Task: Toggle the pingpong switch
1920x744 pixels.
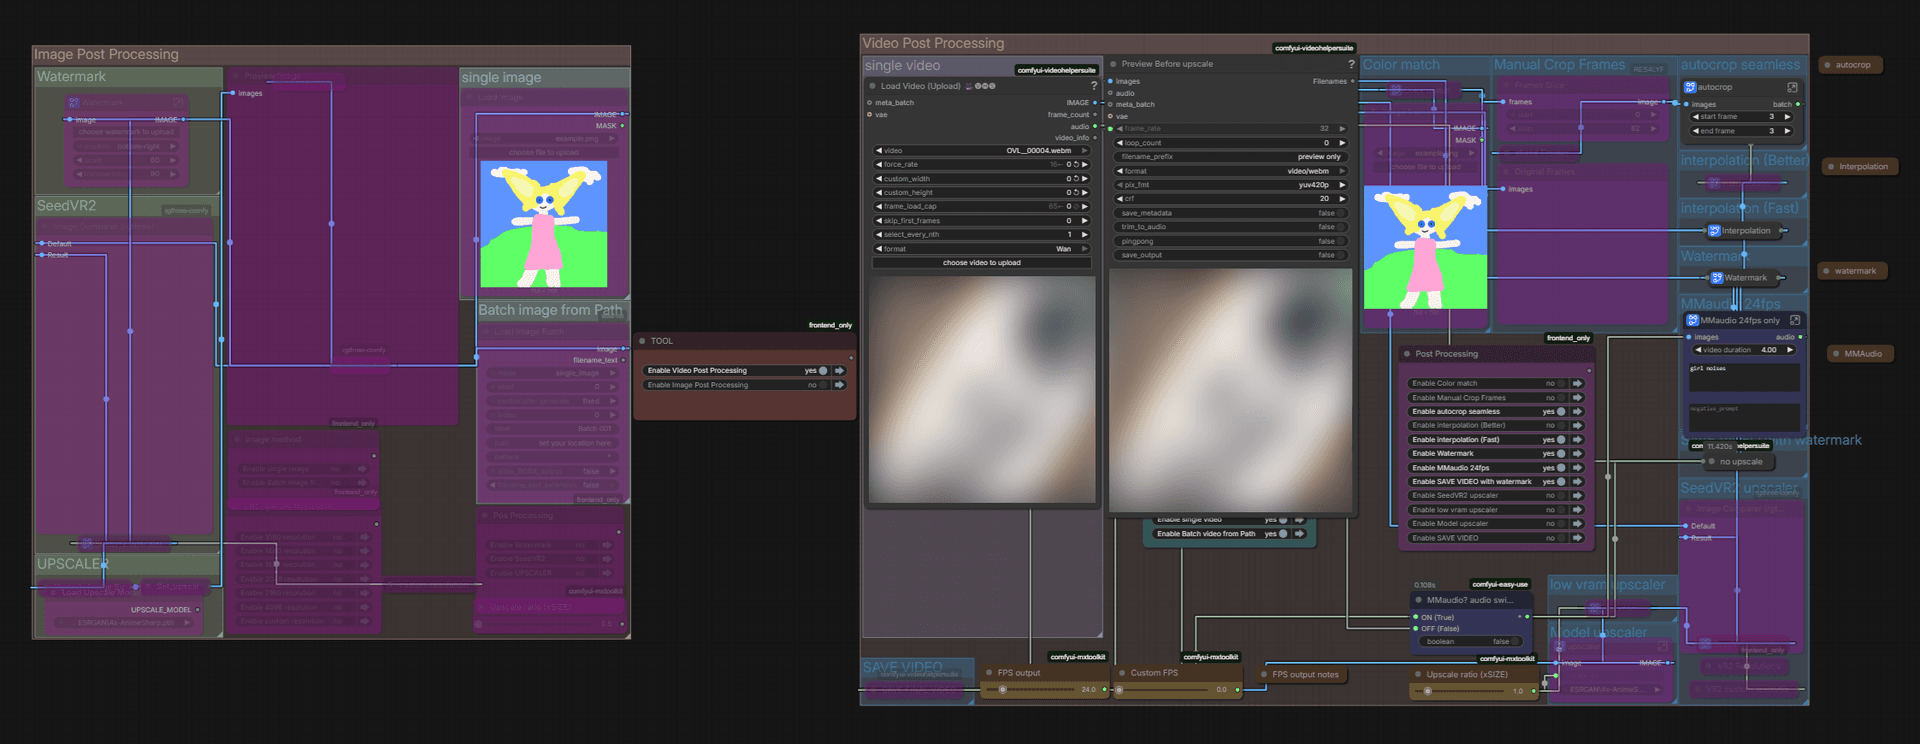Action: (1340, 241)
